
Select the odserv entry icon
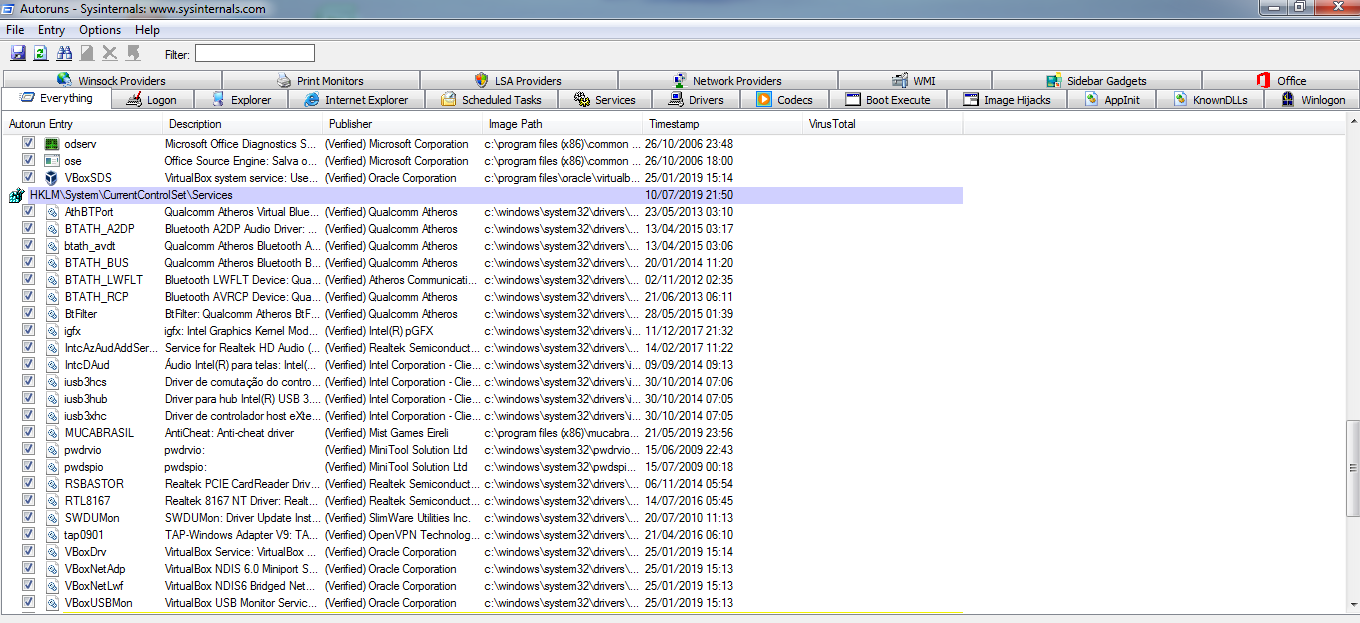click(52, 144)
